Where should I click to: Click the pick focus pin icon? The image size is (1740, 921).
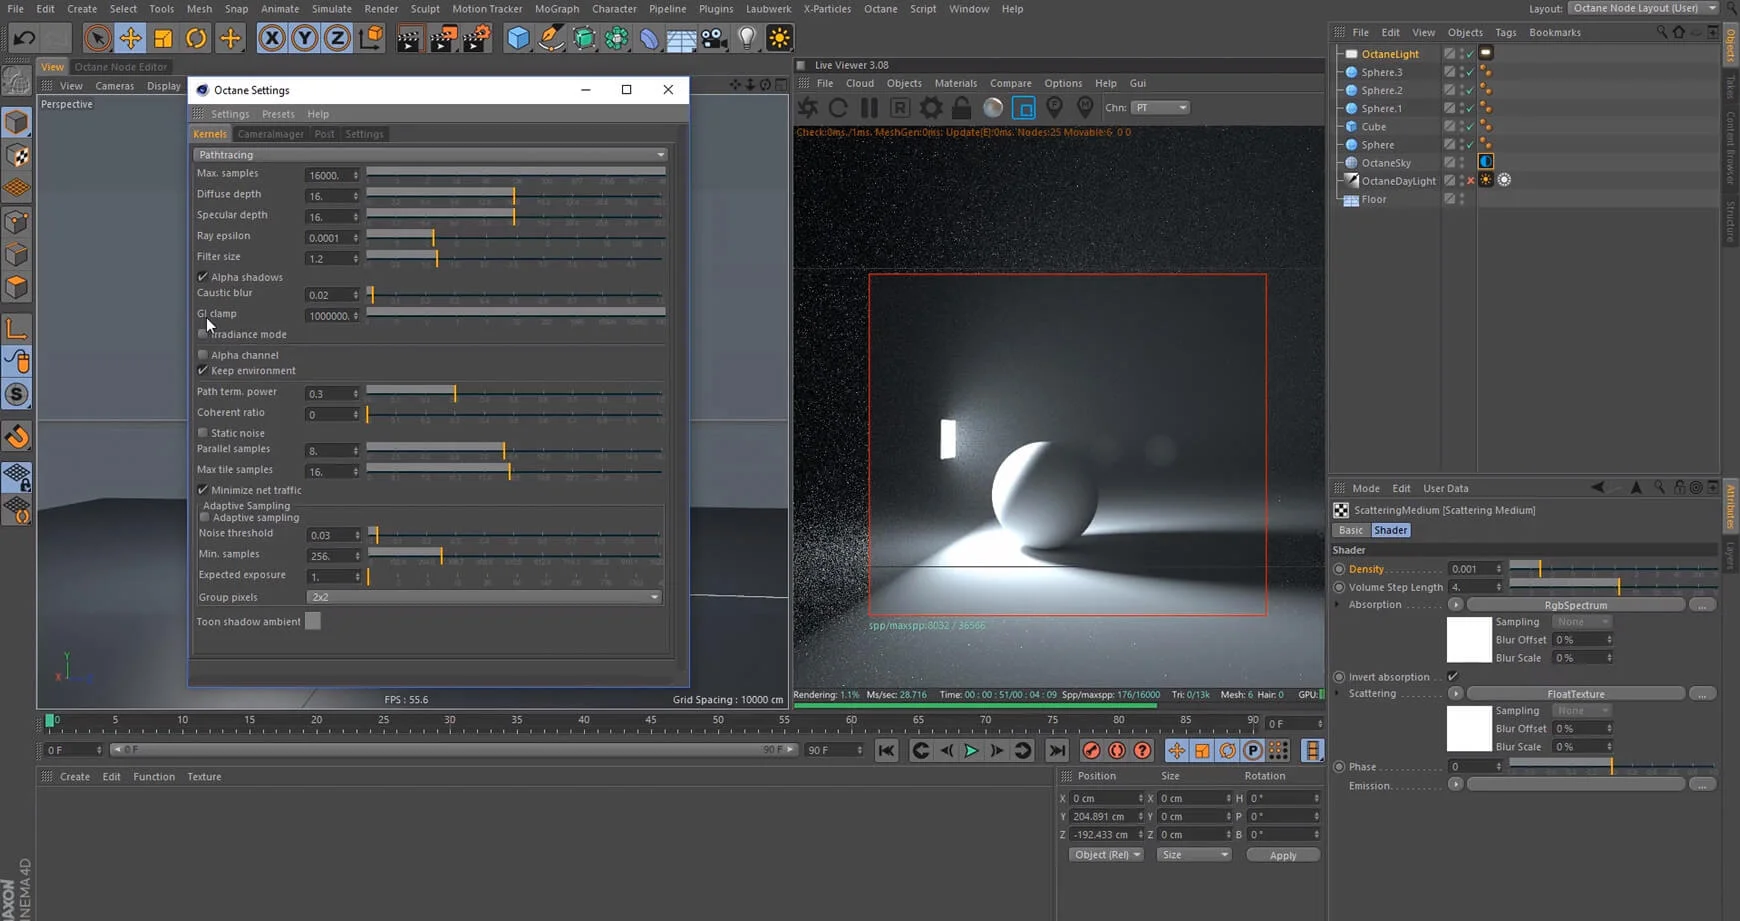point(1054,107)
